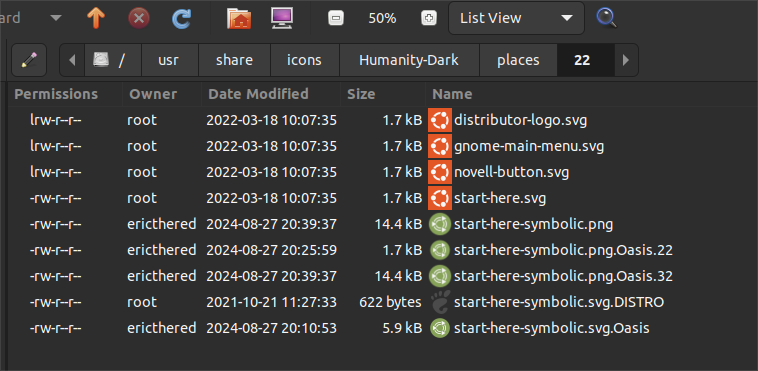Viewport: 758px width, 371px height.
Task: Go to the Humanity-Dark path segment
Action: click(409, 60)
